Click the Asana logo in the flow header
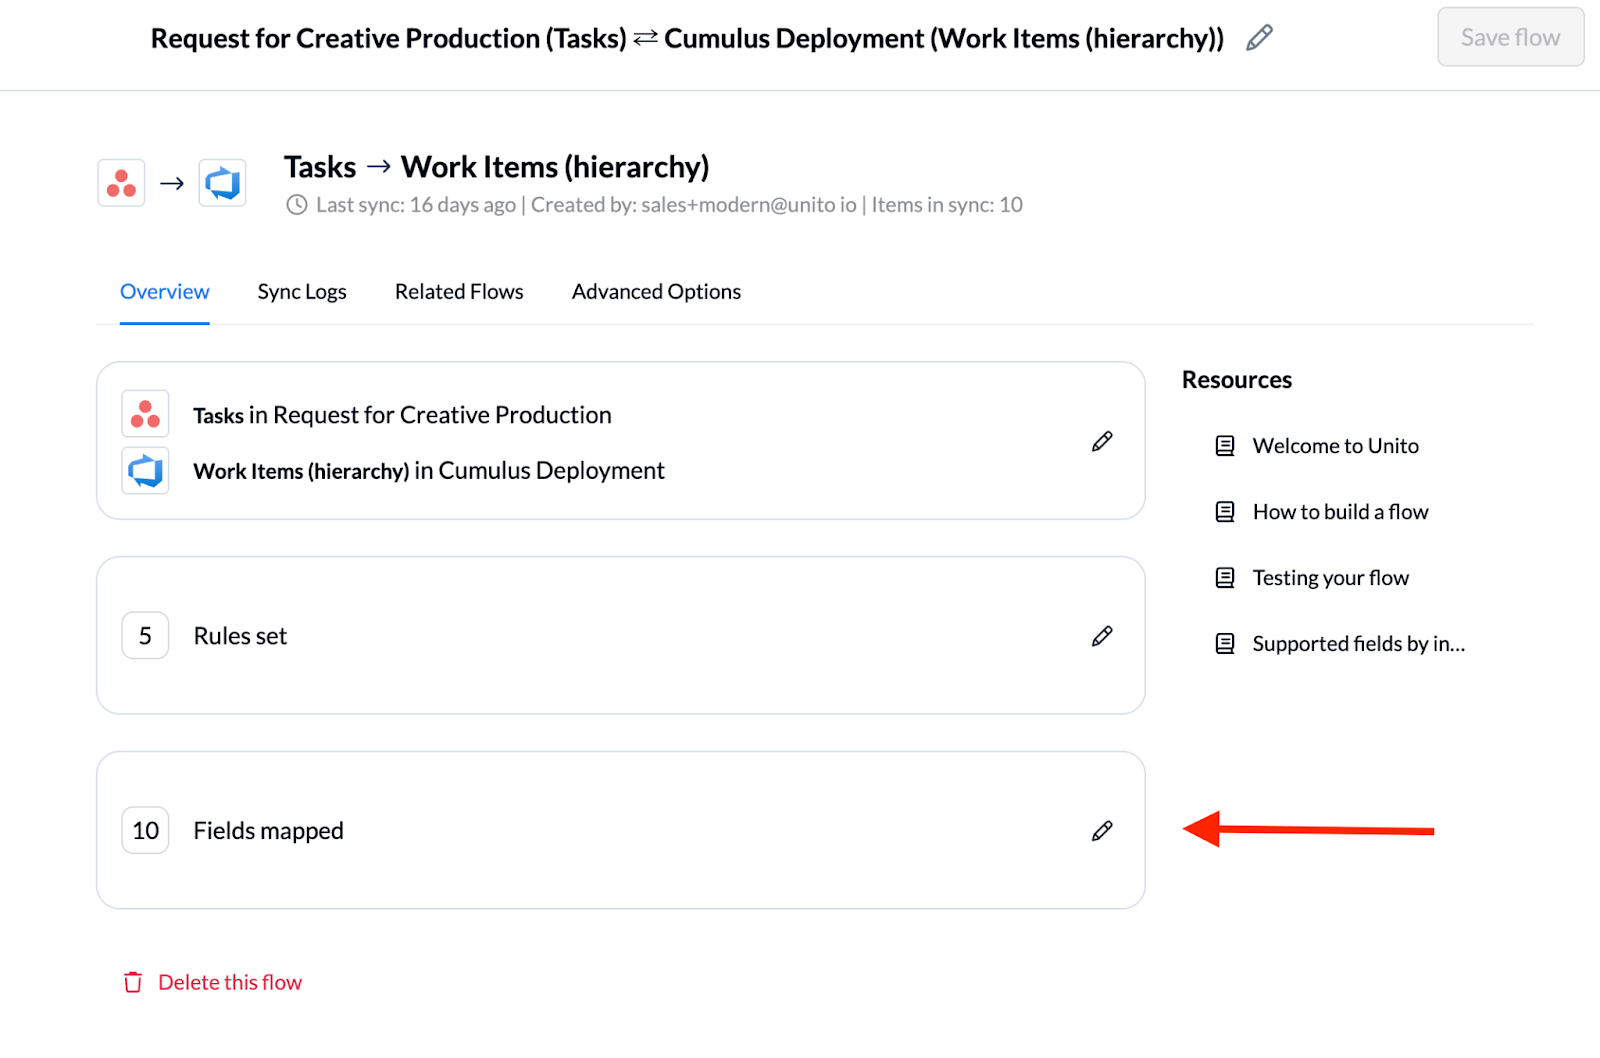 click(x=121, y=183)
